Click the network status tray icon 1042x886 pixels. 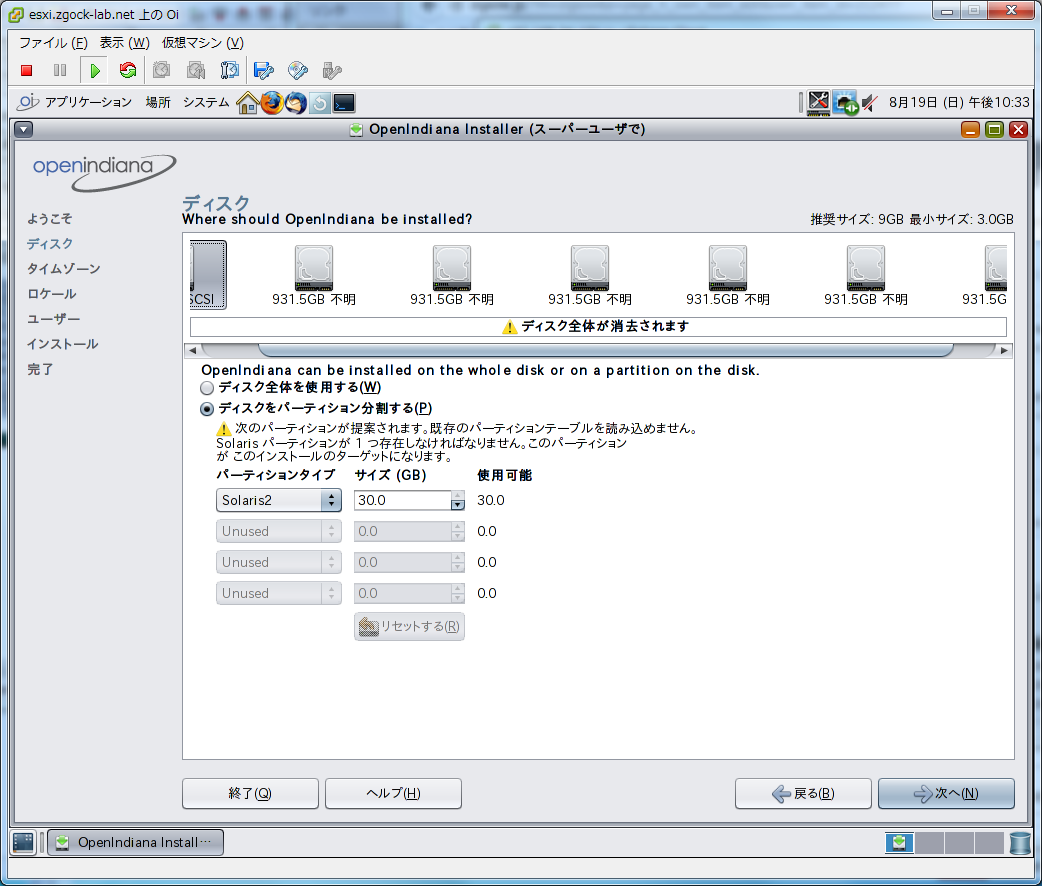pos(846,103)
